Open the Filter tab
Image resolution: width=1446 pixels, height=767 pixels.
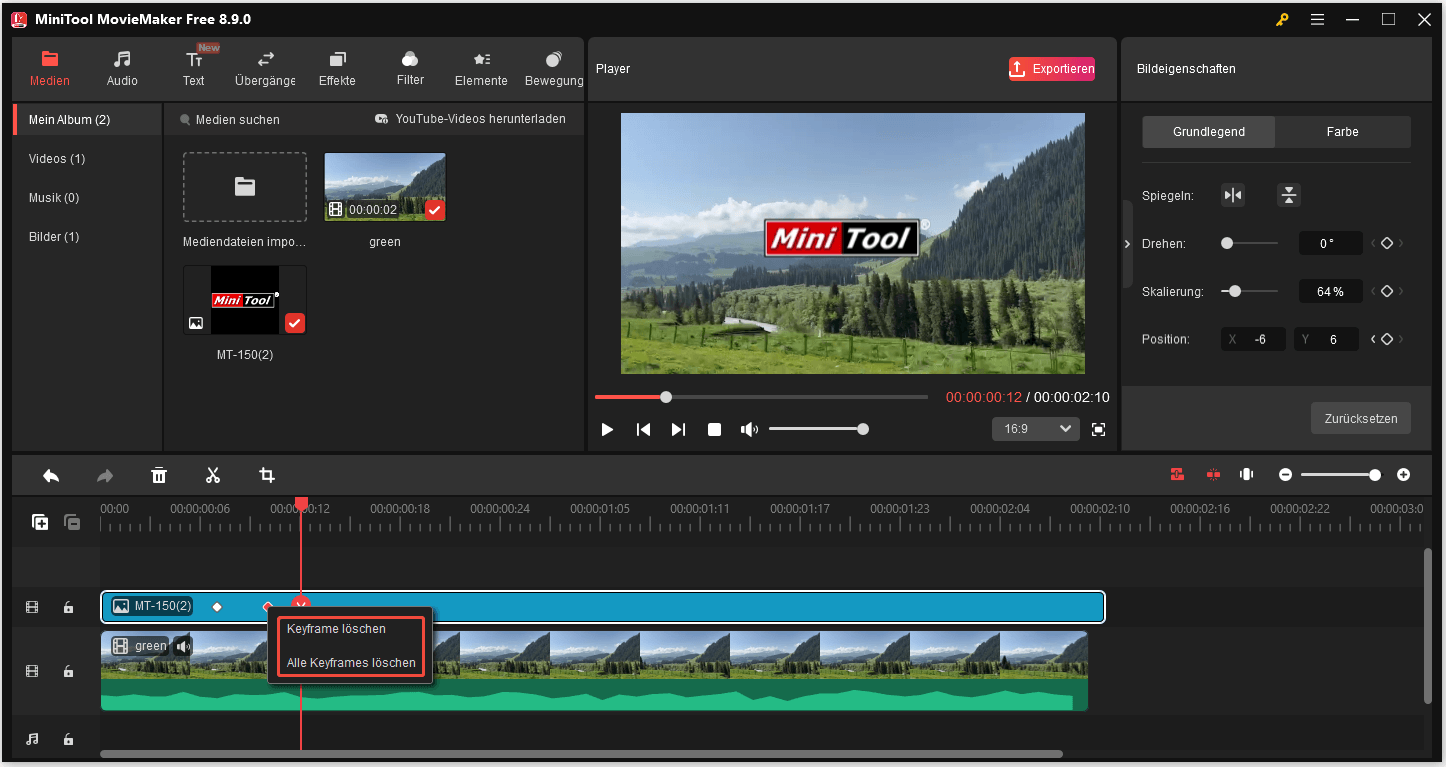[x=410, y=69]
